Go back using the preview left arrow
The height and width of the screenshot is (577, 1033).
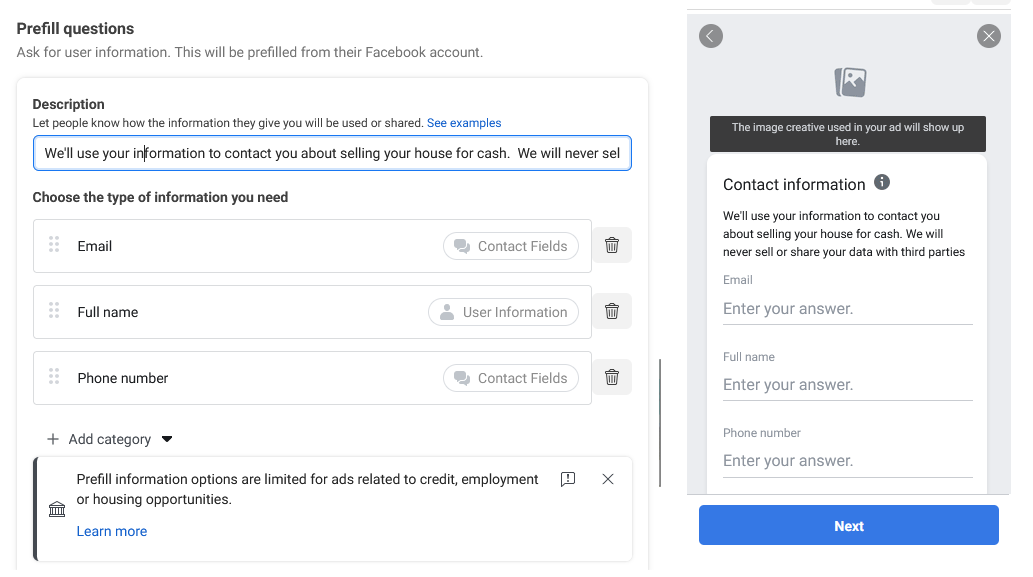[711, 36]
